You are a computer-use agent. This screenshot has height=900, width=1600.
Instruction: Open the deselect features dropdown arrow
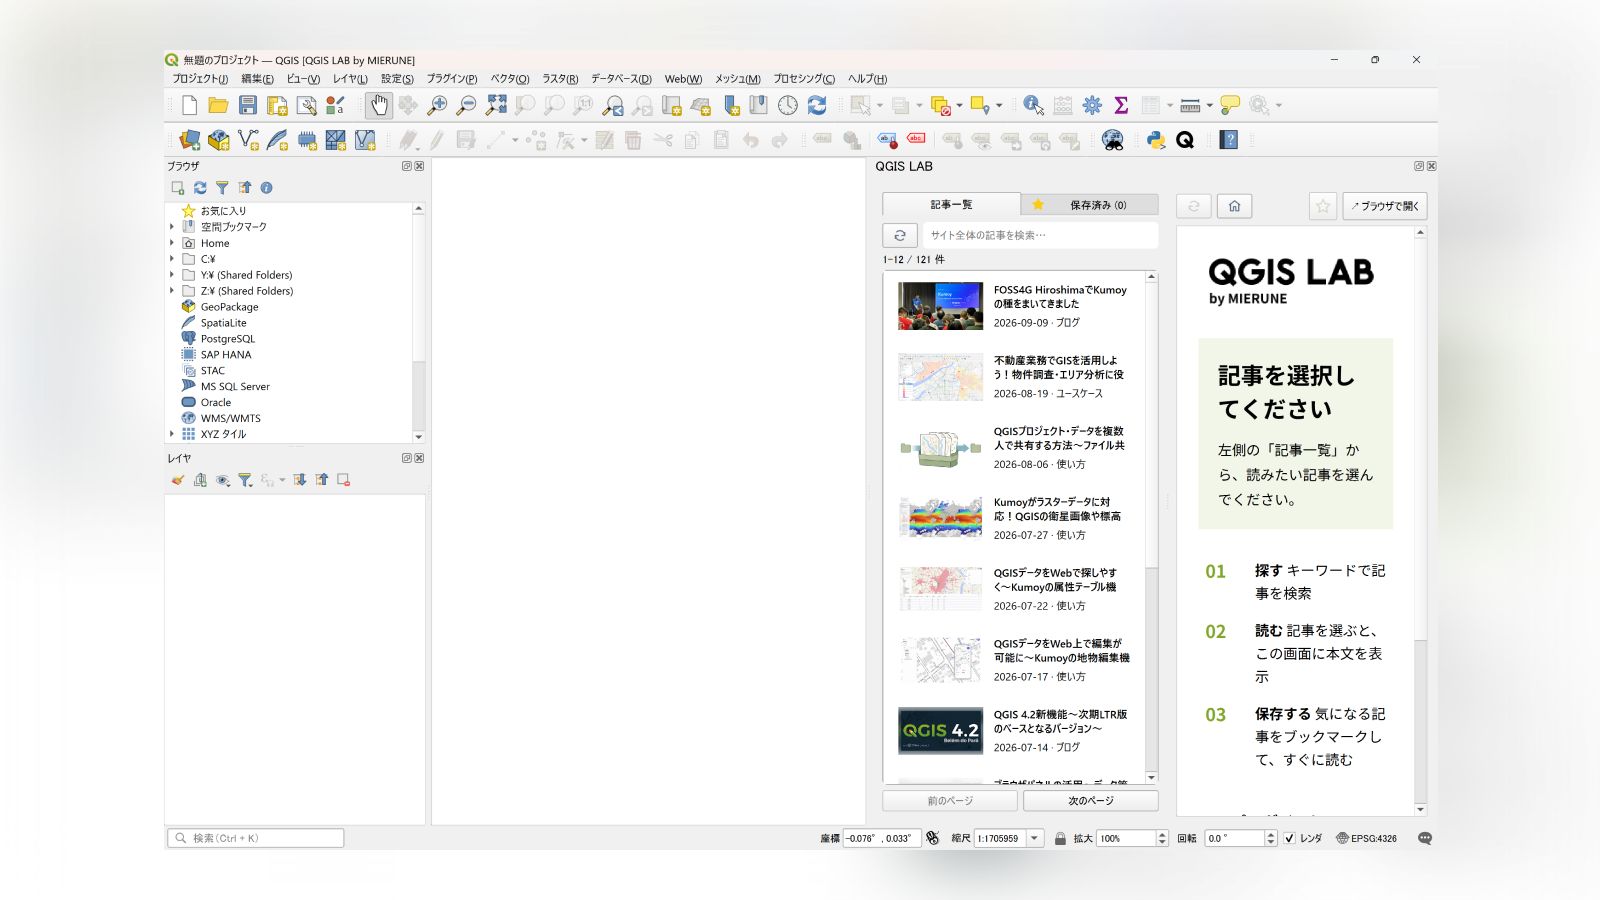[x=959, y=105]
